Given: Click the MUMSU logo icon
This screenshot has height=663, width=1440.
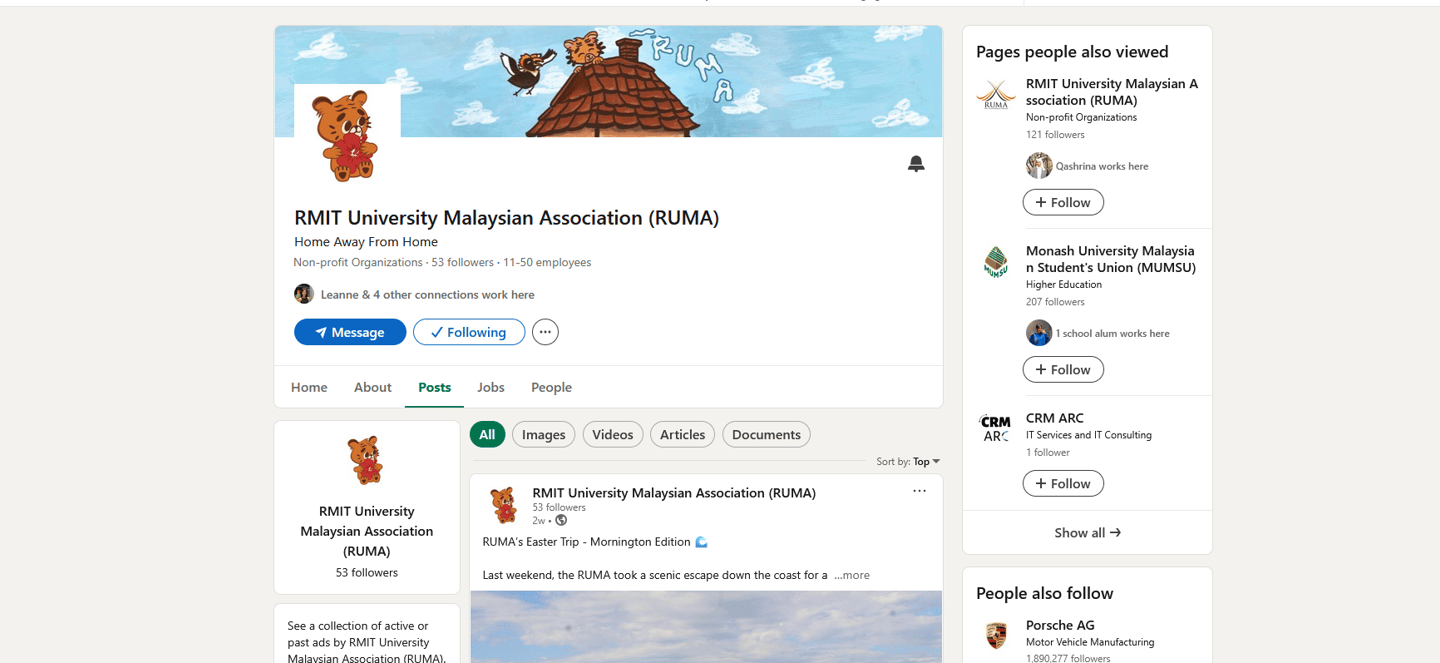Looking at the screenshot, I should 996,262.
